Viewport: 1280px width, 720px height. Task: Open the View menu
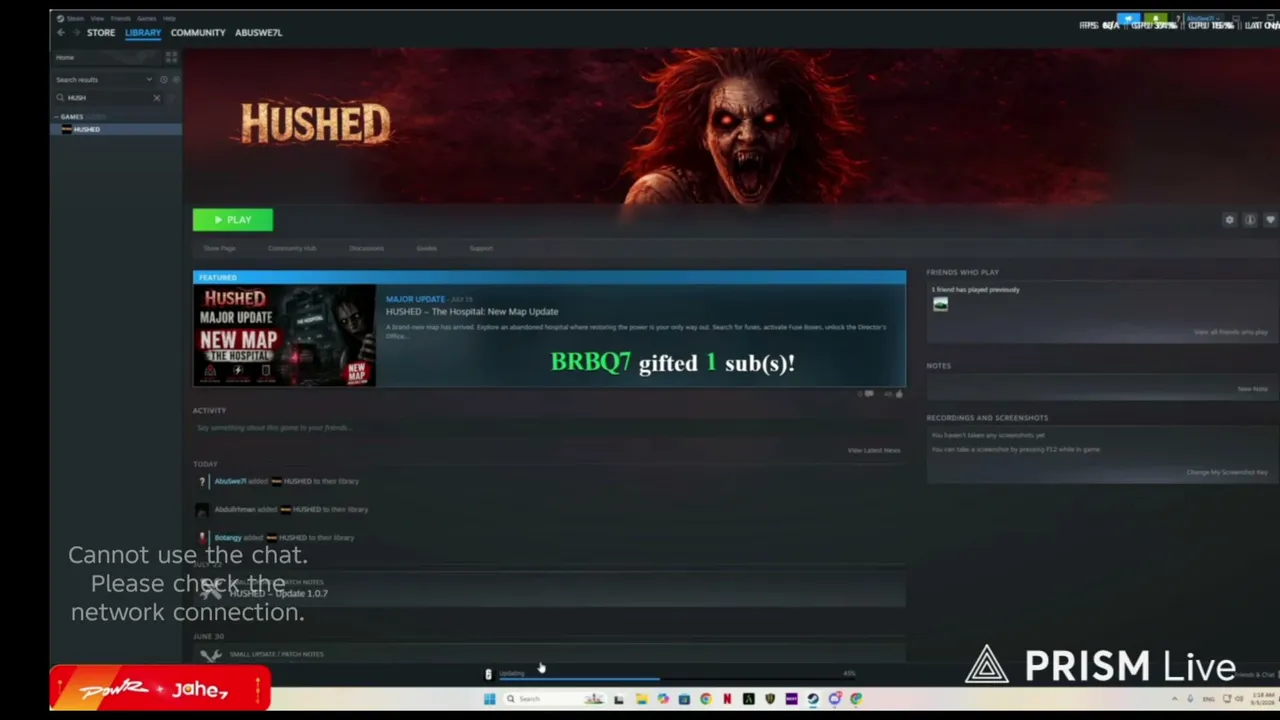[98, 18]
